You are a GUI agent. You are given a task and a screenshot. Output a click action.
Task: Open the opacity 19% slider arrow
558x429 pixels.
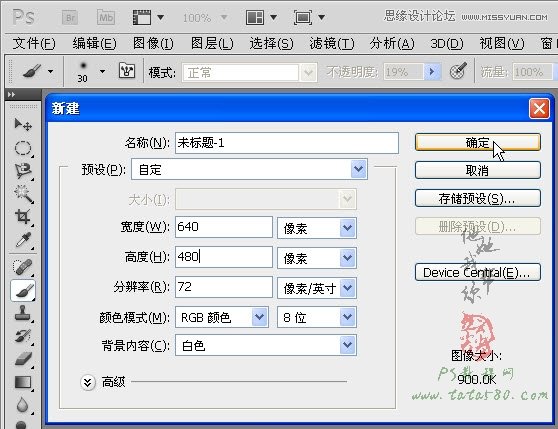click(432, 72)
